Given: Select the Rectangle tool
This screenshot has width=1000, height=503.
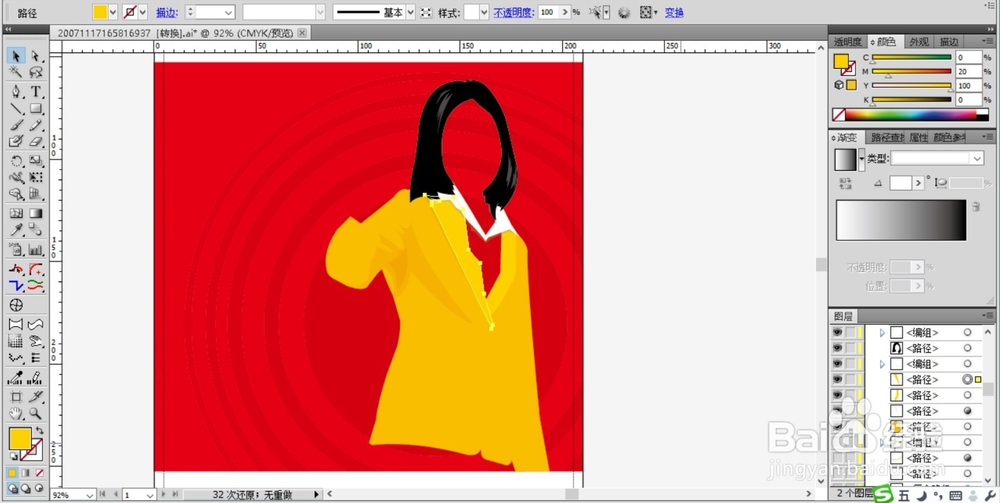Looking at the screenshot, I should (36, 108).
